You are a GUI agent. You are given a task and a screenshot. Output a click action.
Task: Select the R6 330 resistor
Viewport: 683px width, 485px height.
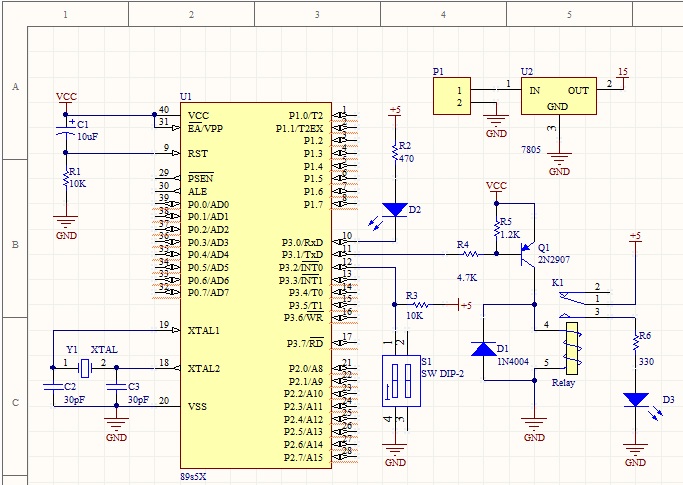pyautogui.click(x=635, y=341)
